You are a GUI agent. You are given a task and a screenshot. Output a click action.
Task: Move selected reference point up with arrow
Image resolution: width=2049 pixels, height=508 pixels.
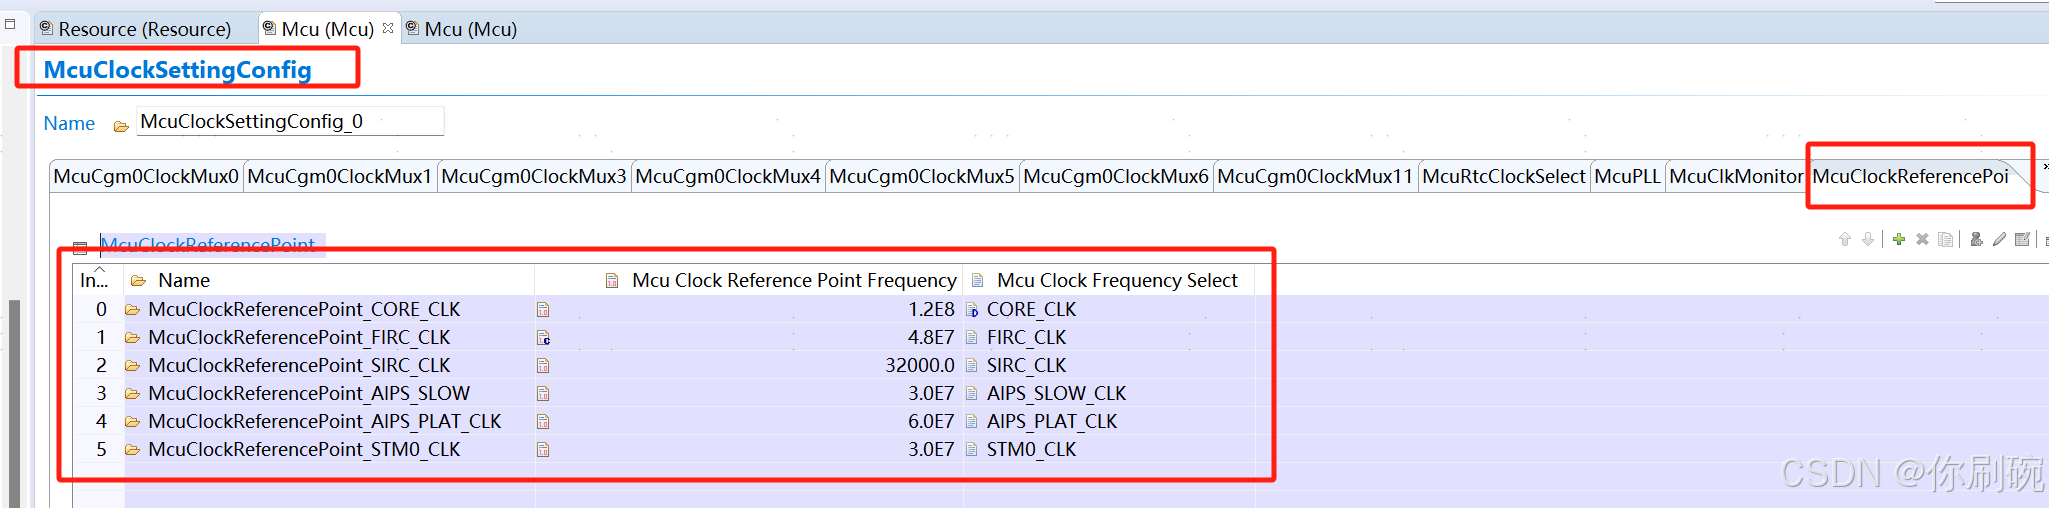pyautogui.click(x=1844, y=240)
